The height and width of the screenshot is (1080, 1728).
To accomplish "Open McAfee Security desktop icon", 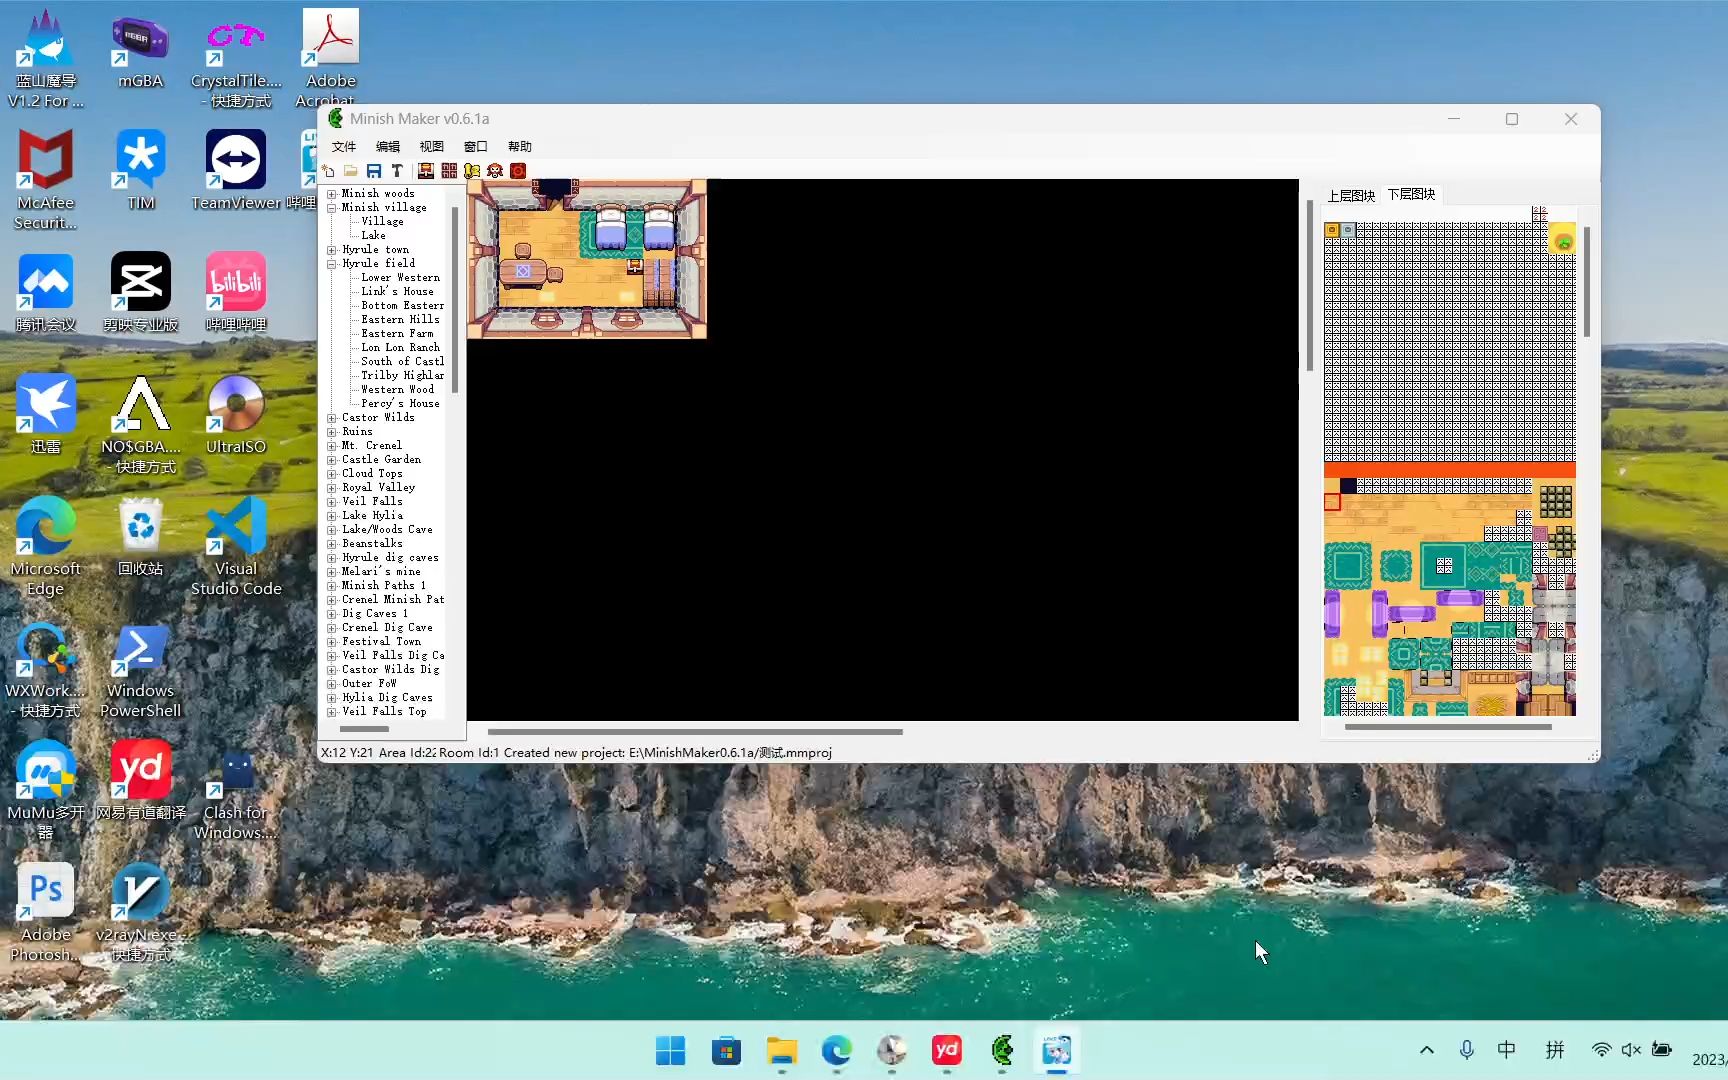I will (45, 180).
